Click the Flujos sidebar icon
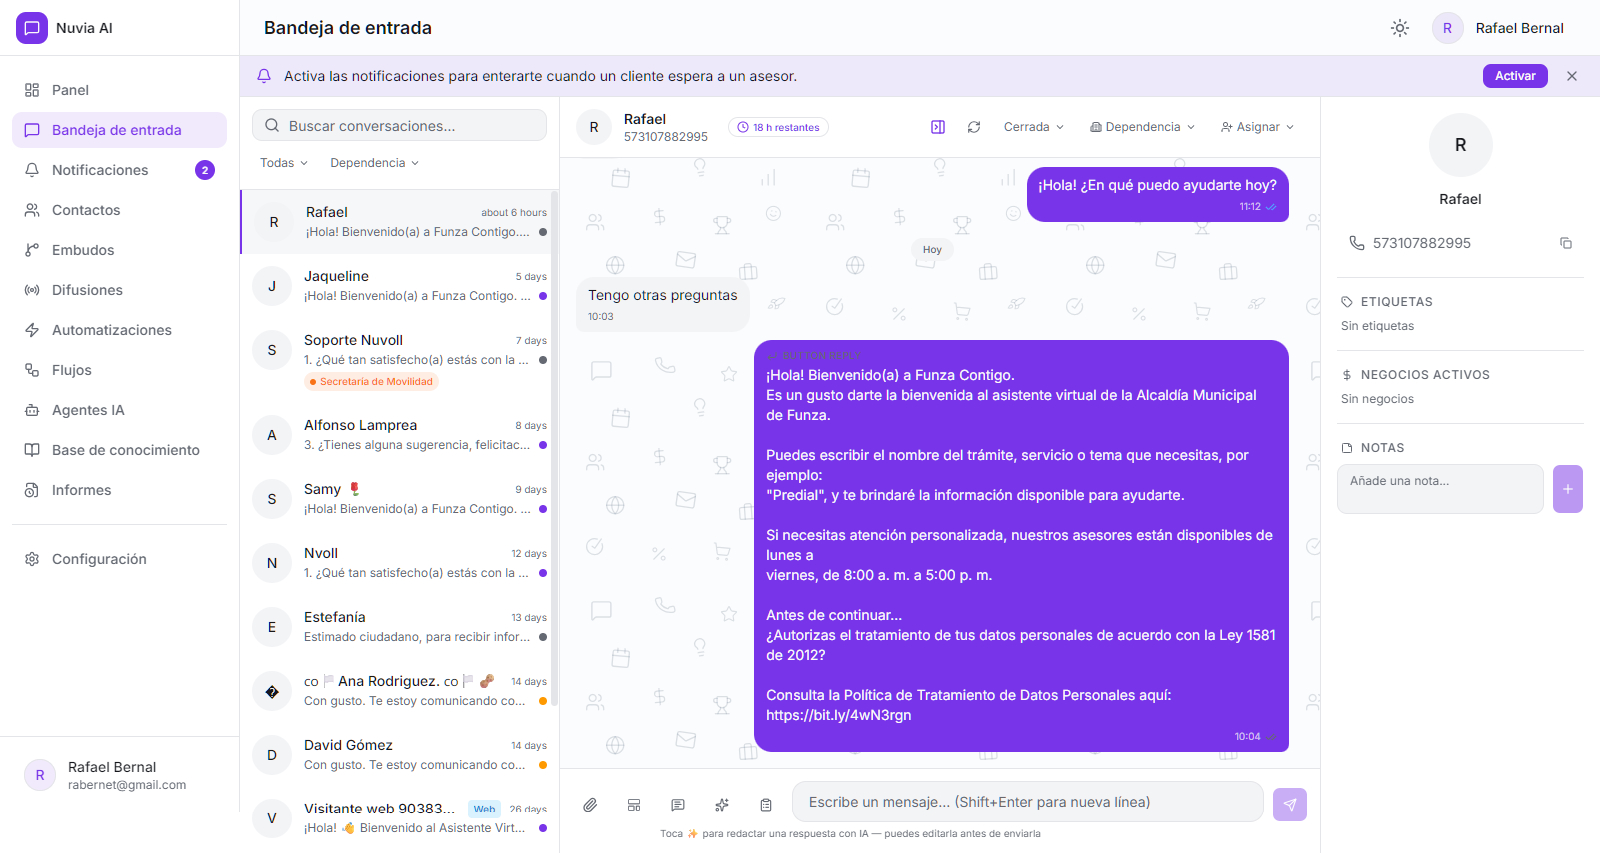Viewport: 1600px width, 853px height. tap(32, 370)
